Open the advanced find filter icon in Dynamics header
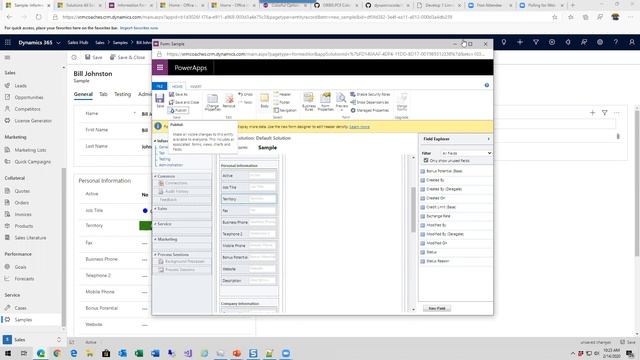Viewport: 640px width, 360px height. point(536,42)
